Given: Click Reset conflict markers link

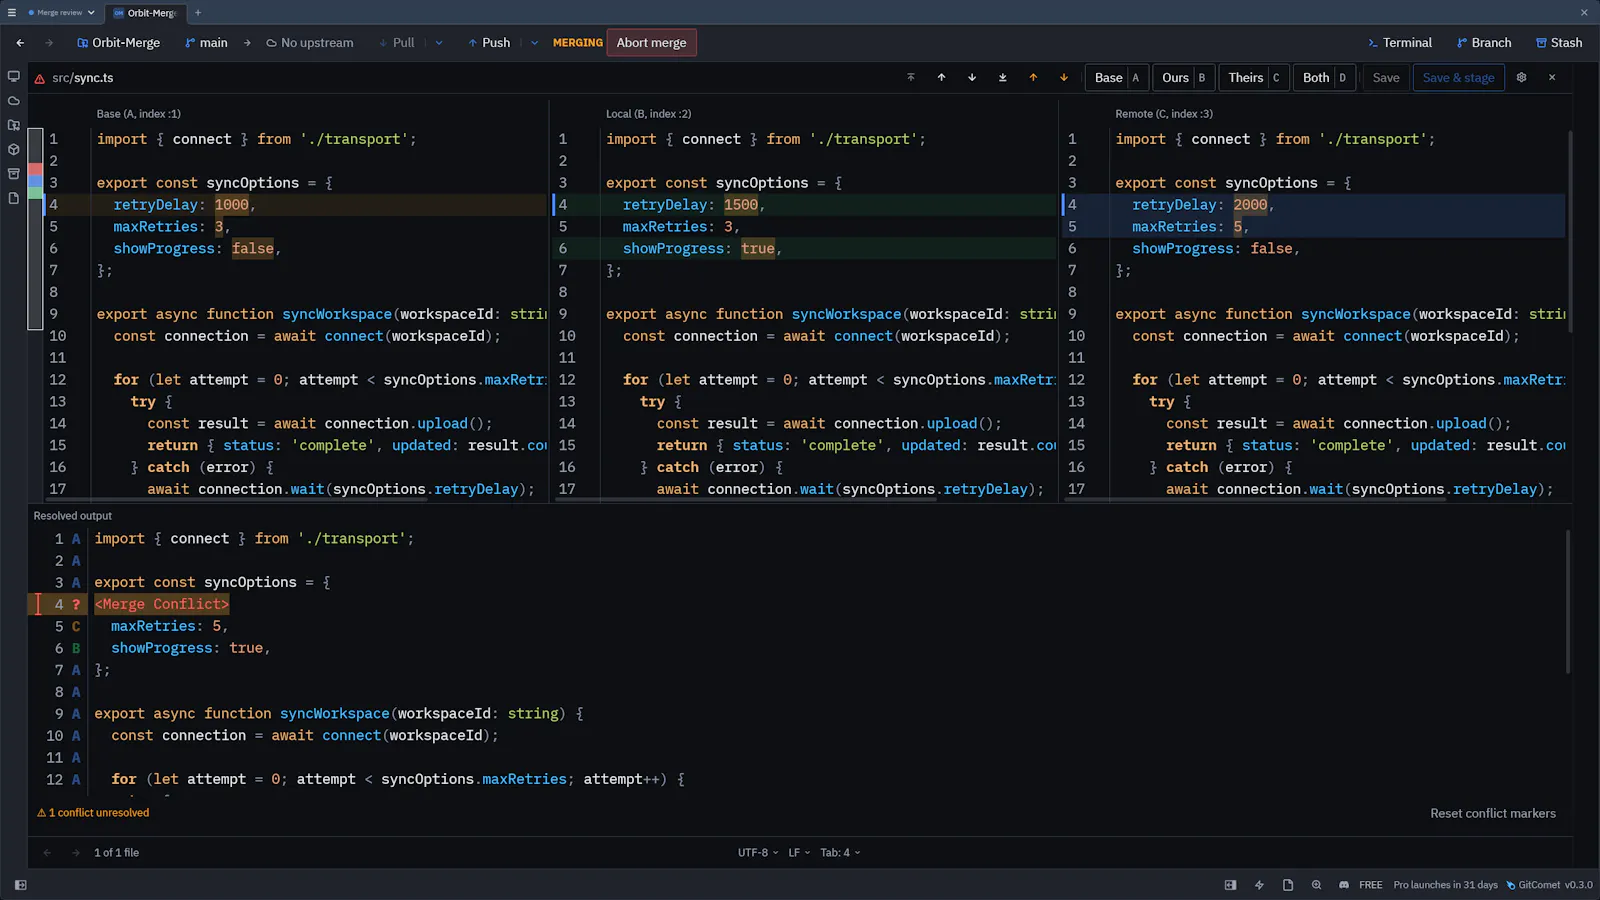Looking at the screenshot, I should 1493,814.
